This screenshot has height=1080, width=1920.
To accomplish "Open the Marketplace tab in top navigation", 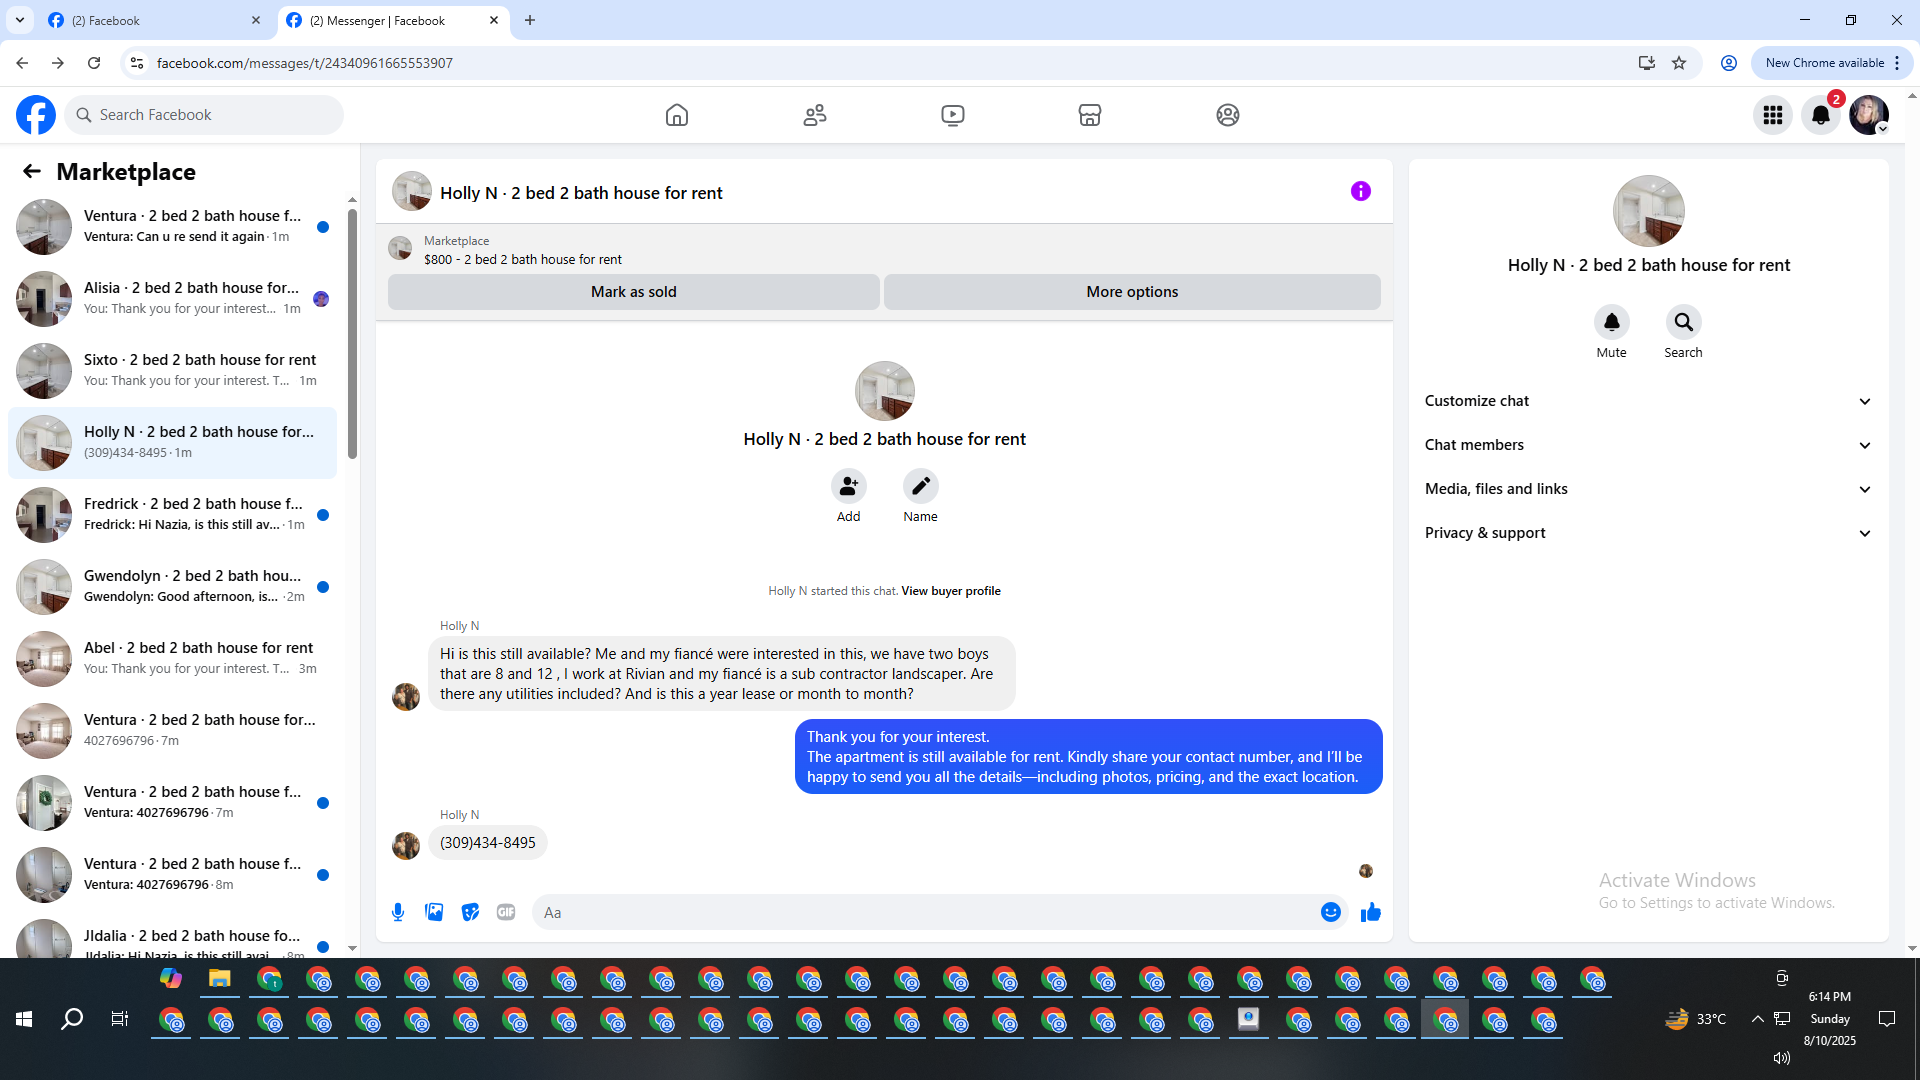I will tap(1089, 115).
